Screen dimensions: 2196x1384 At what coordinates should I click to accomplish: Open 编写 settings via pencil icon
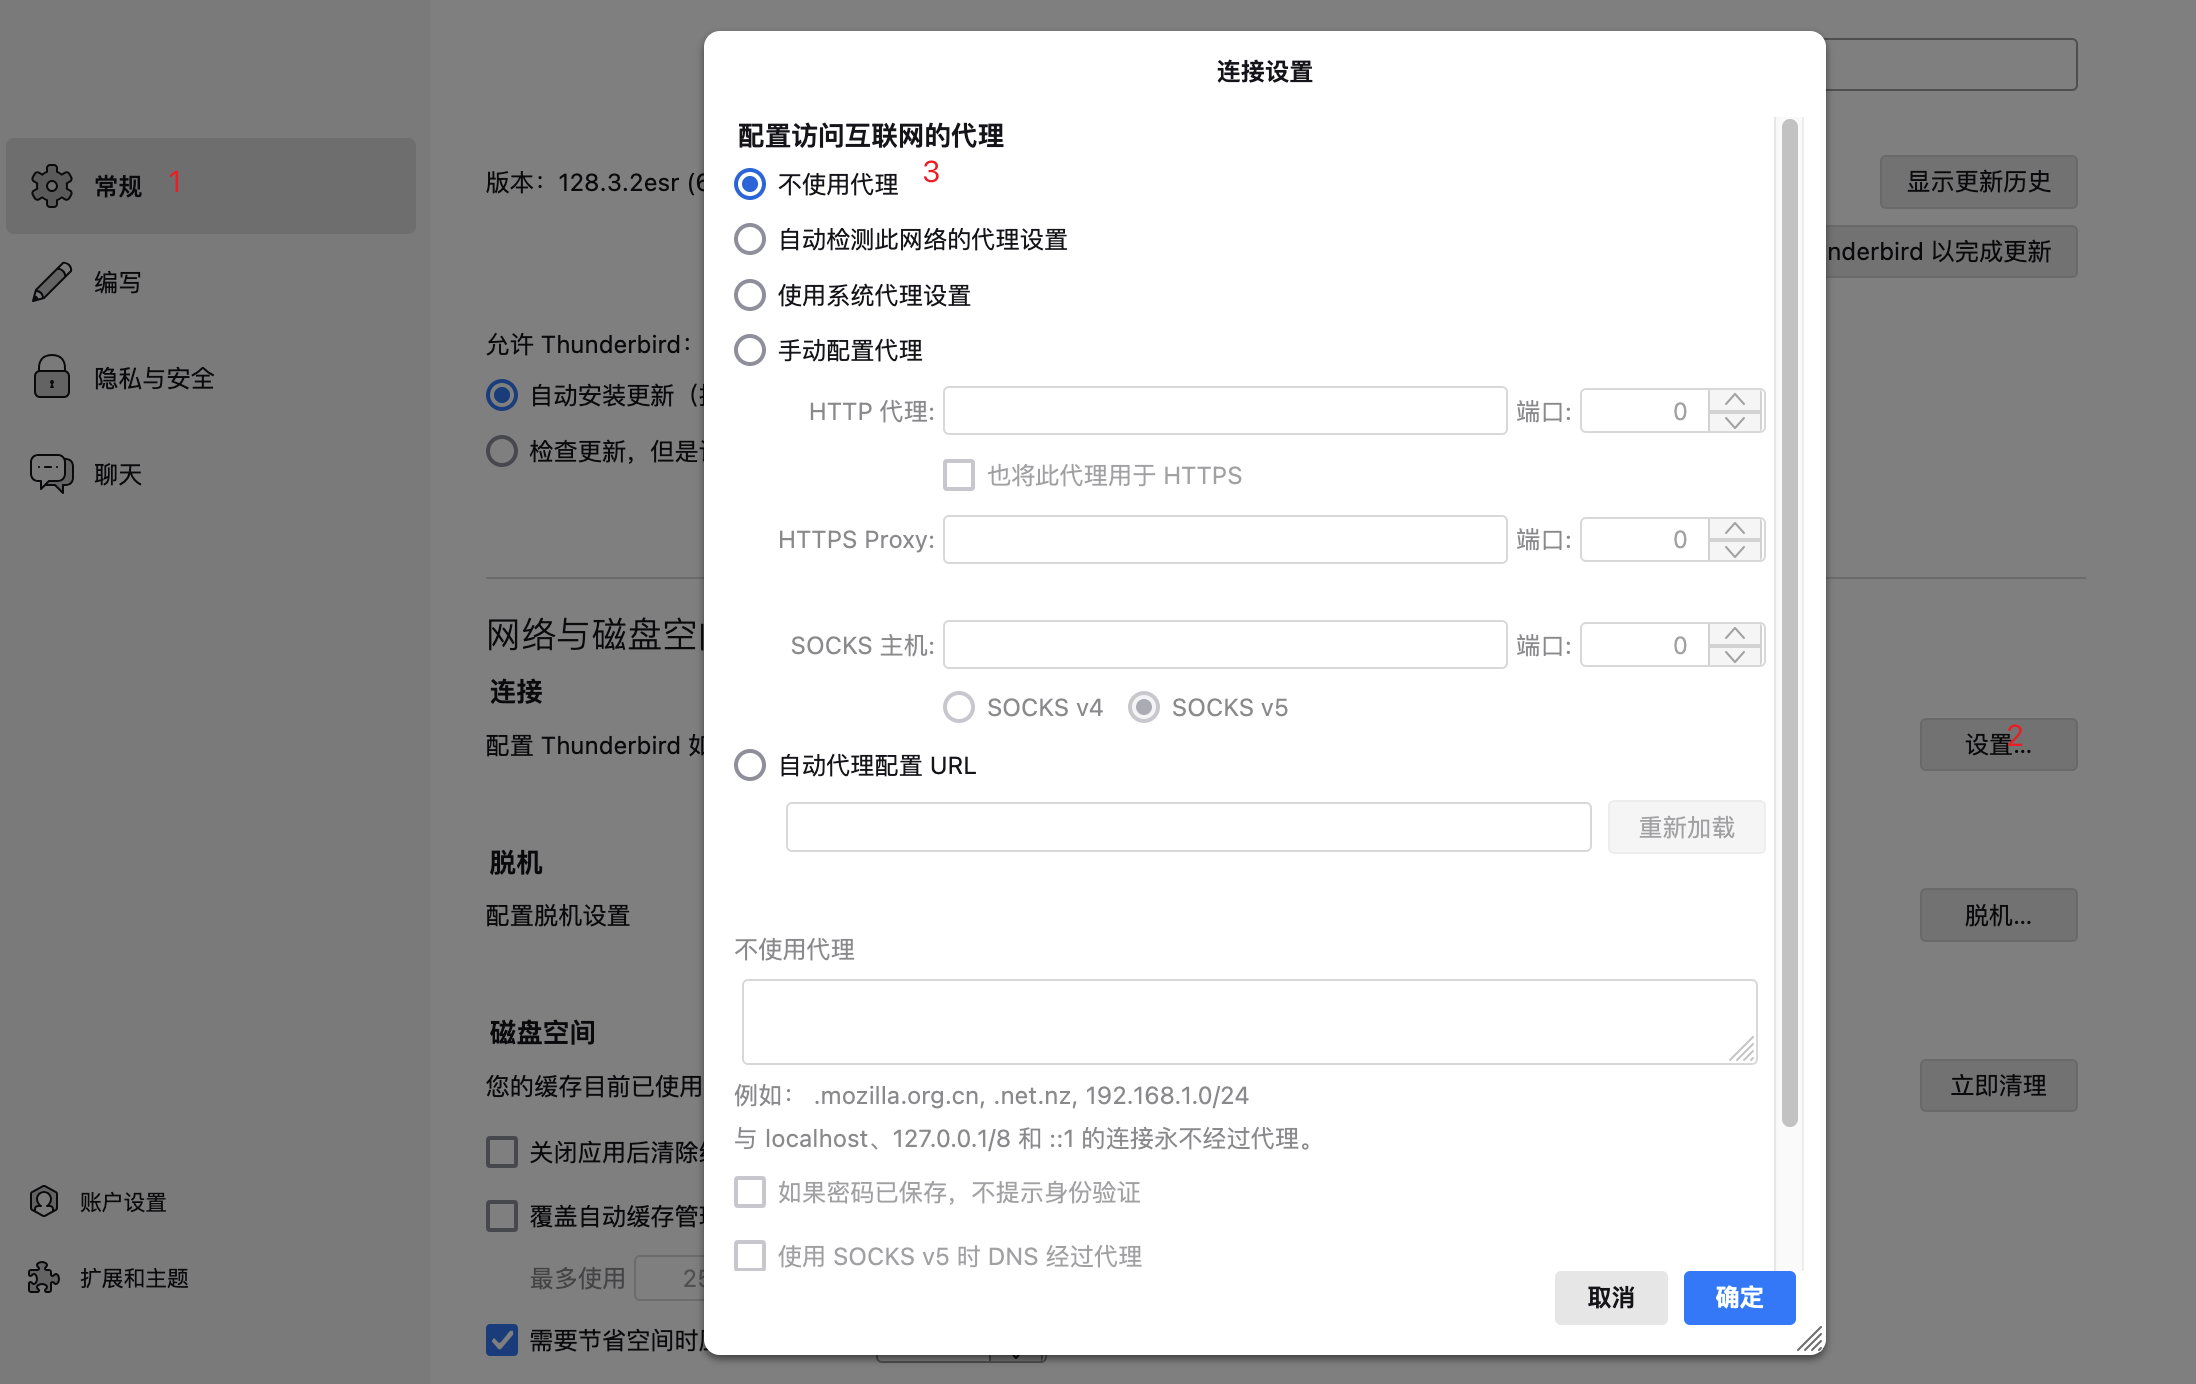point(51,281)
